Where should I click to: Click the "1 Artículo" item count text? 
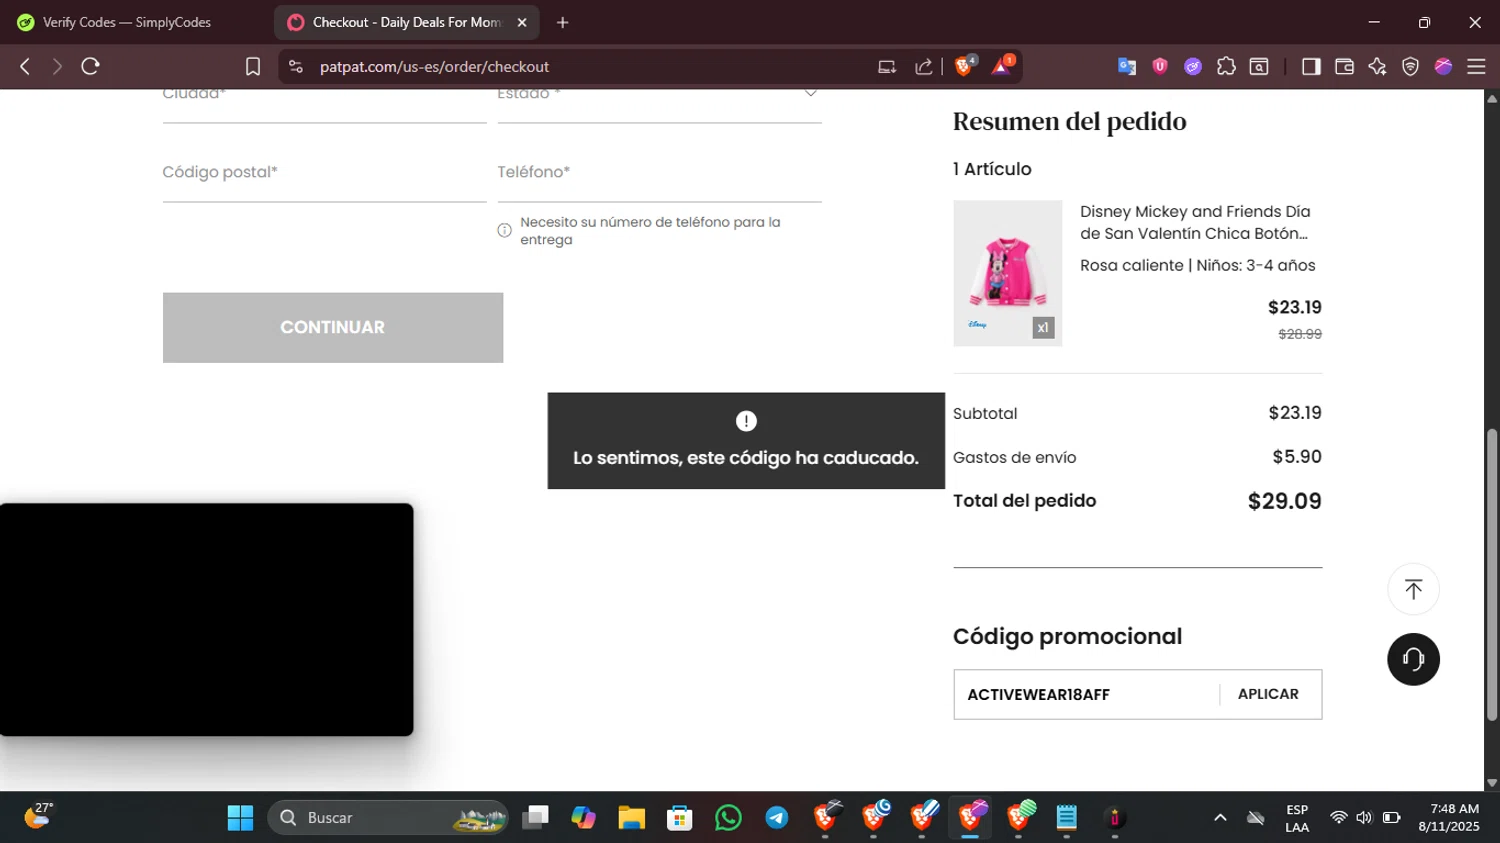[x=992, y=169]
